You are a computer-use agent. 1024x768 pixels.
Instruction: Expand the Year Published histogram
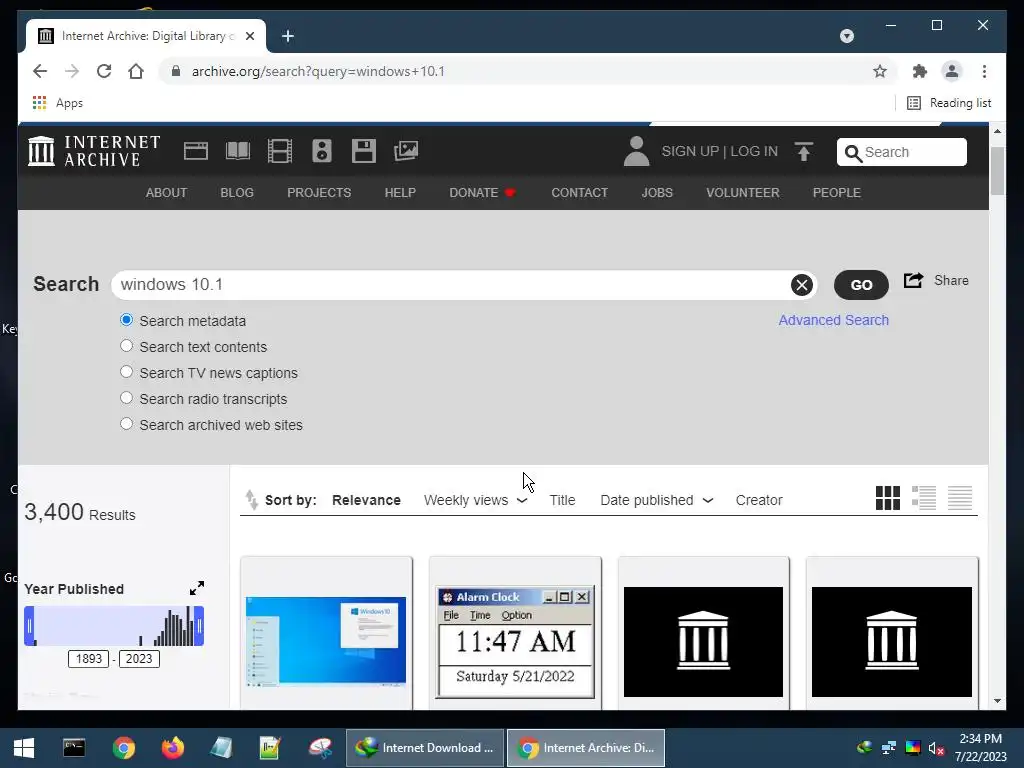pyautogui.click(x=197, y=588)
